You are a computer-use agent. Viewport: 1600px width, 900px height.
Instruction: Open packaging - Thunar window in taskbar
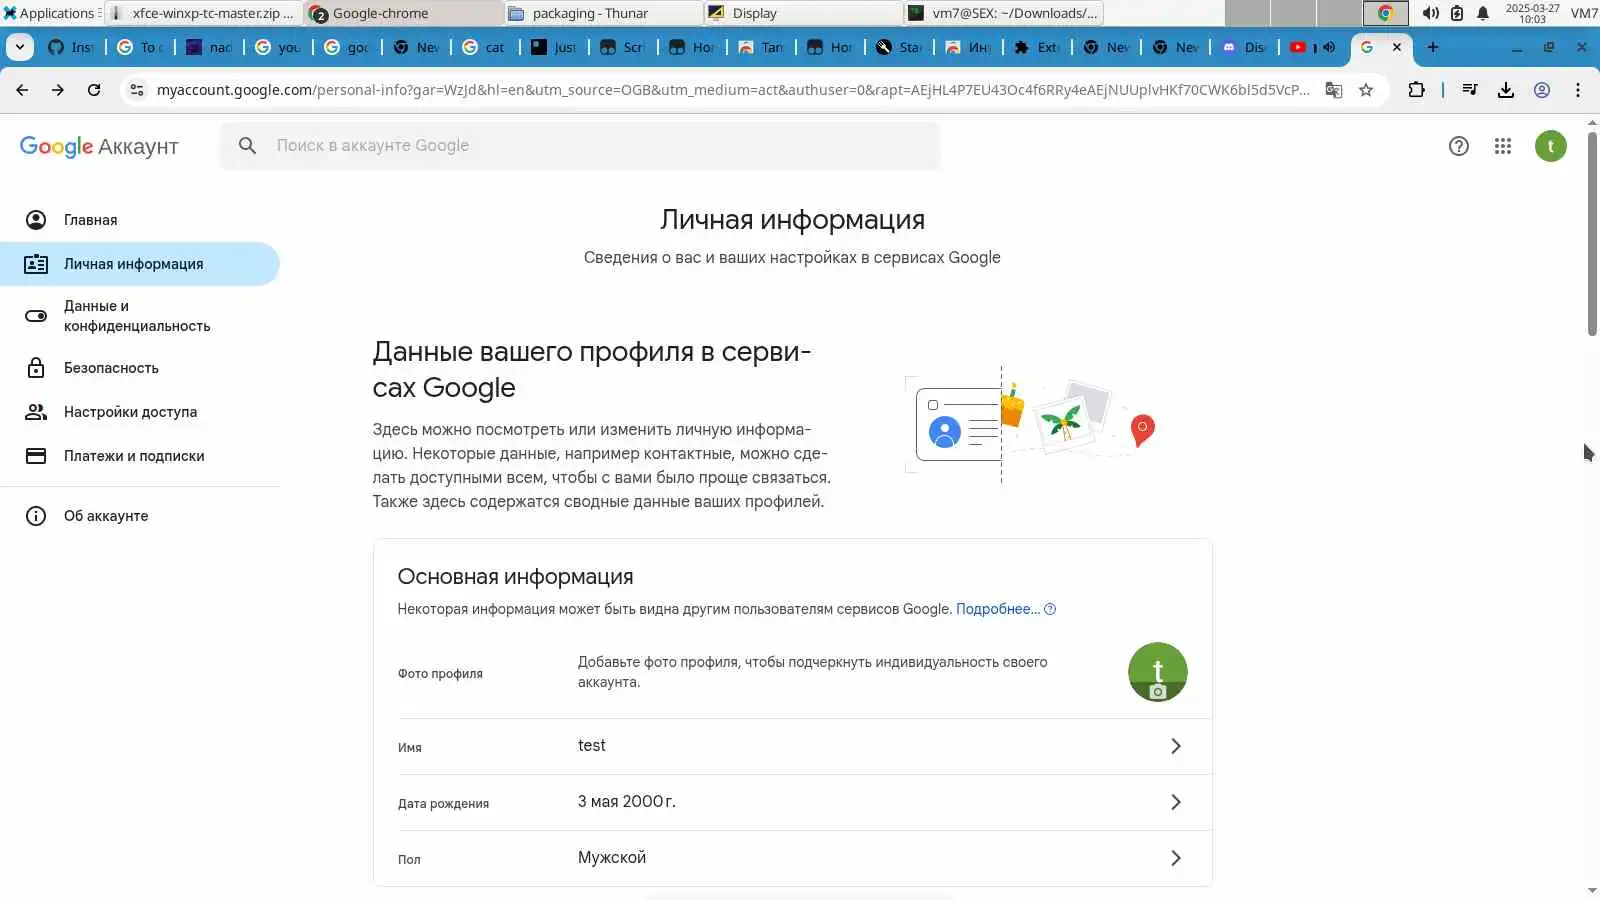(x=603, y=13)
